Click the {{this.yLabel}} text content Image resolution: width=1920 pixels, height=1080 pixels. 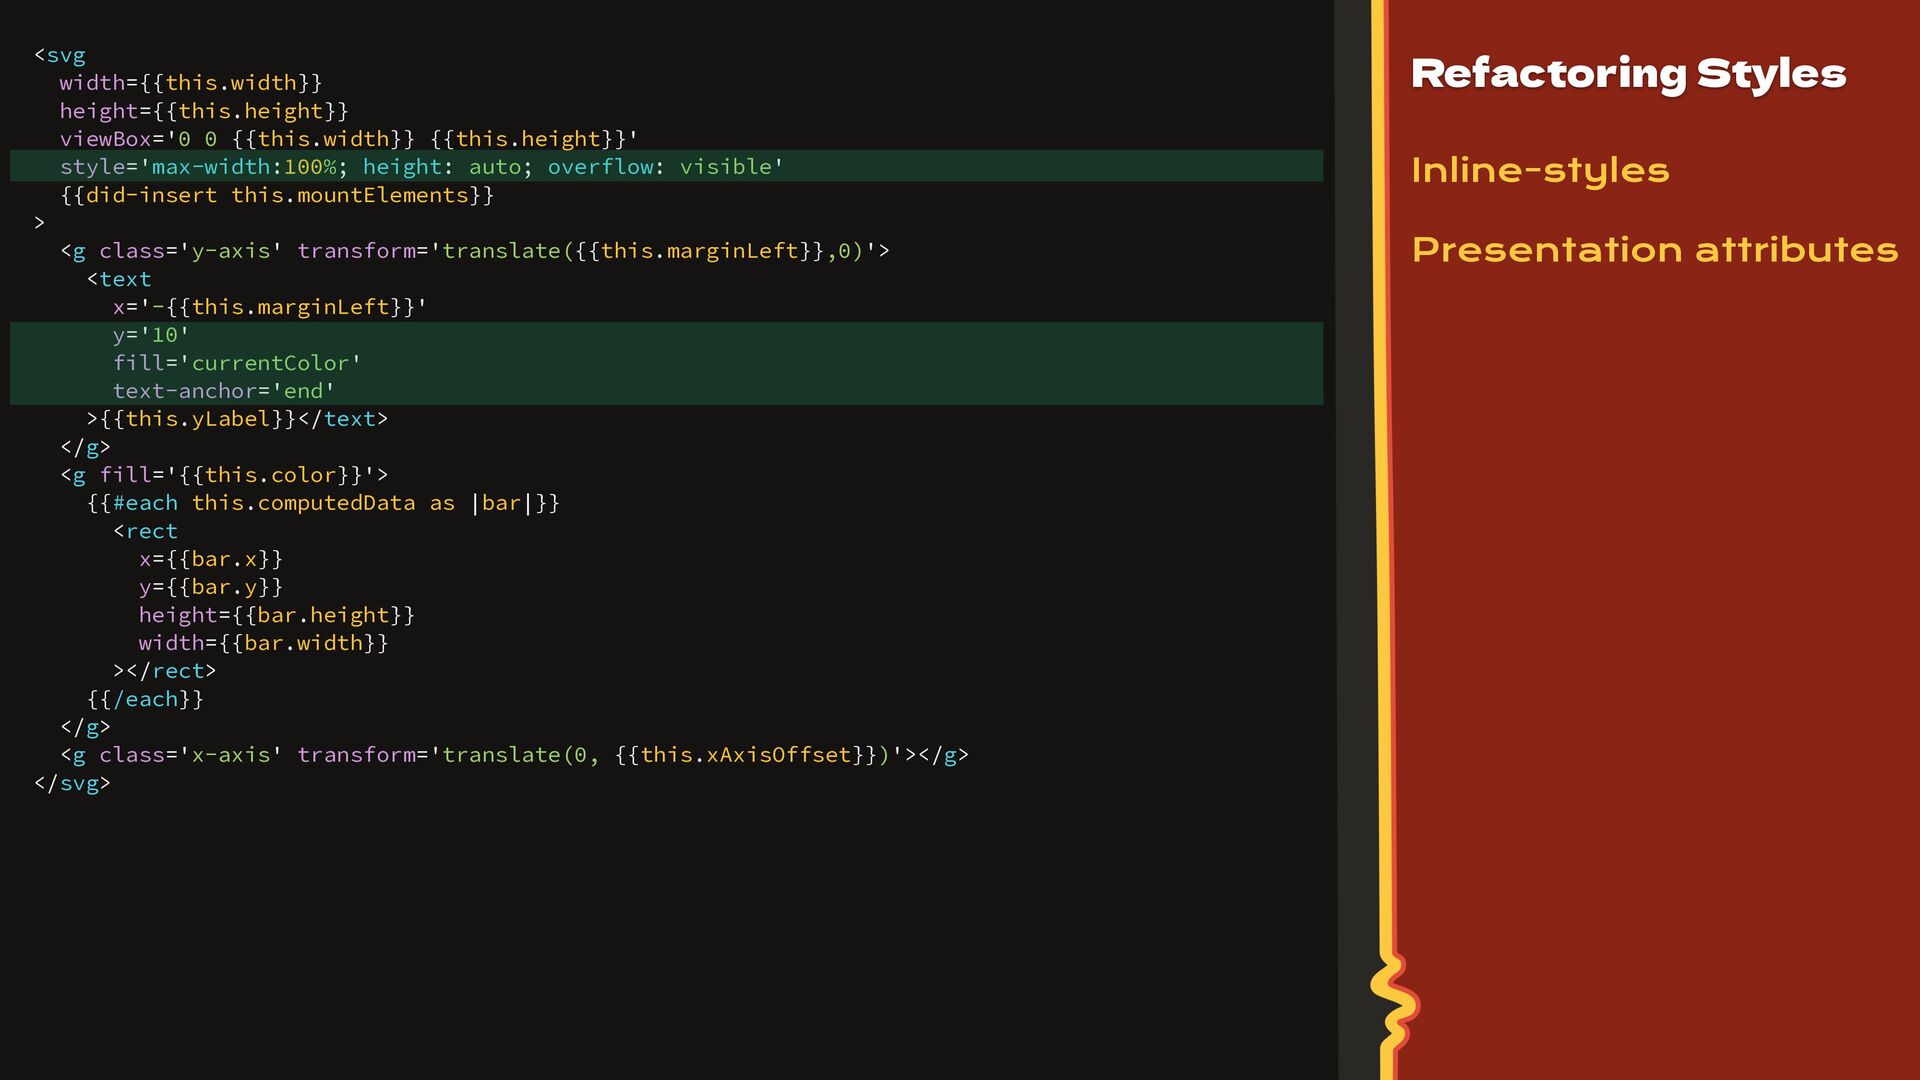coord(198,419)
